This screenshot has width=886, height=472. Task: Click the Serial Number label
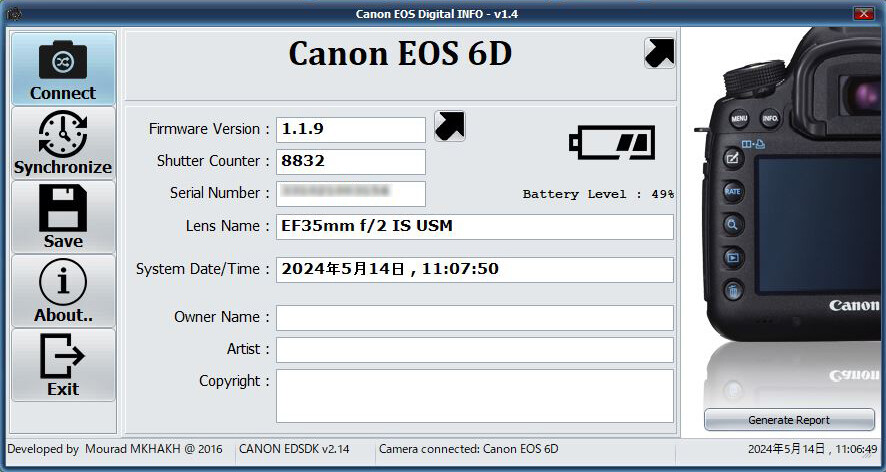[220, 193]
